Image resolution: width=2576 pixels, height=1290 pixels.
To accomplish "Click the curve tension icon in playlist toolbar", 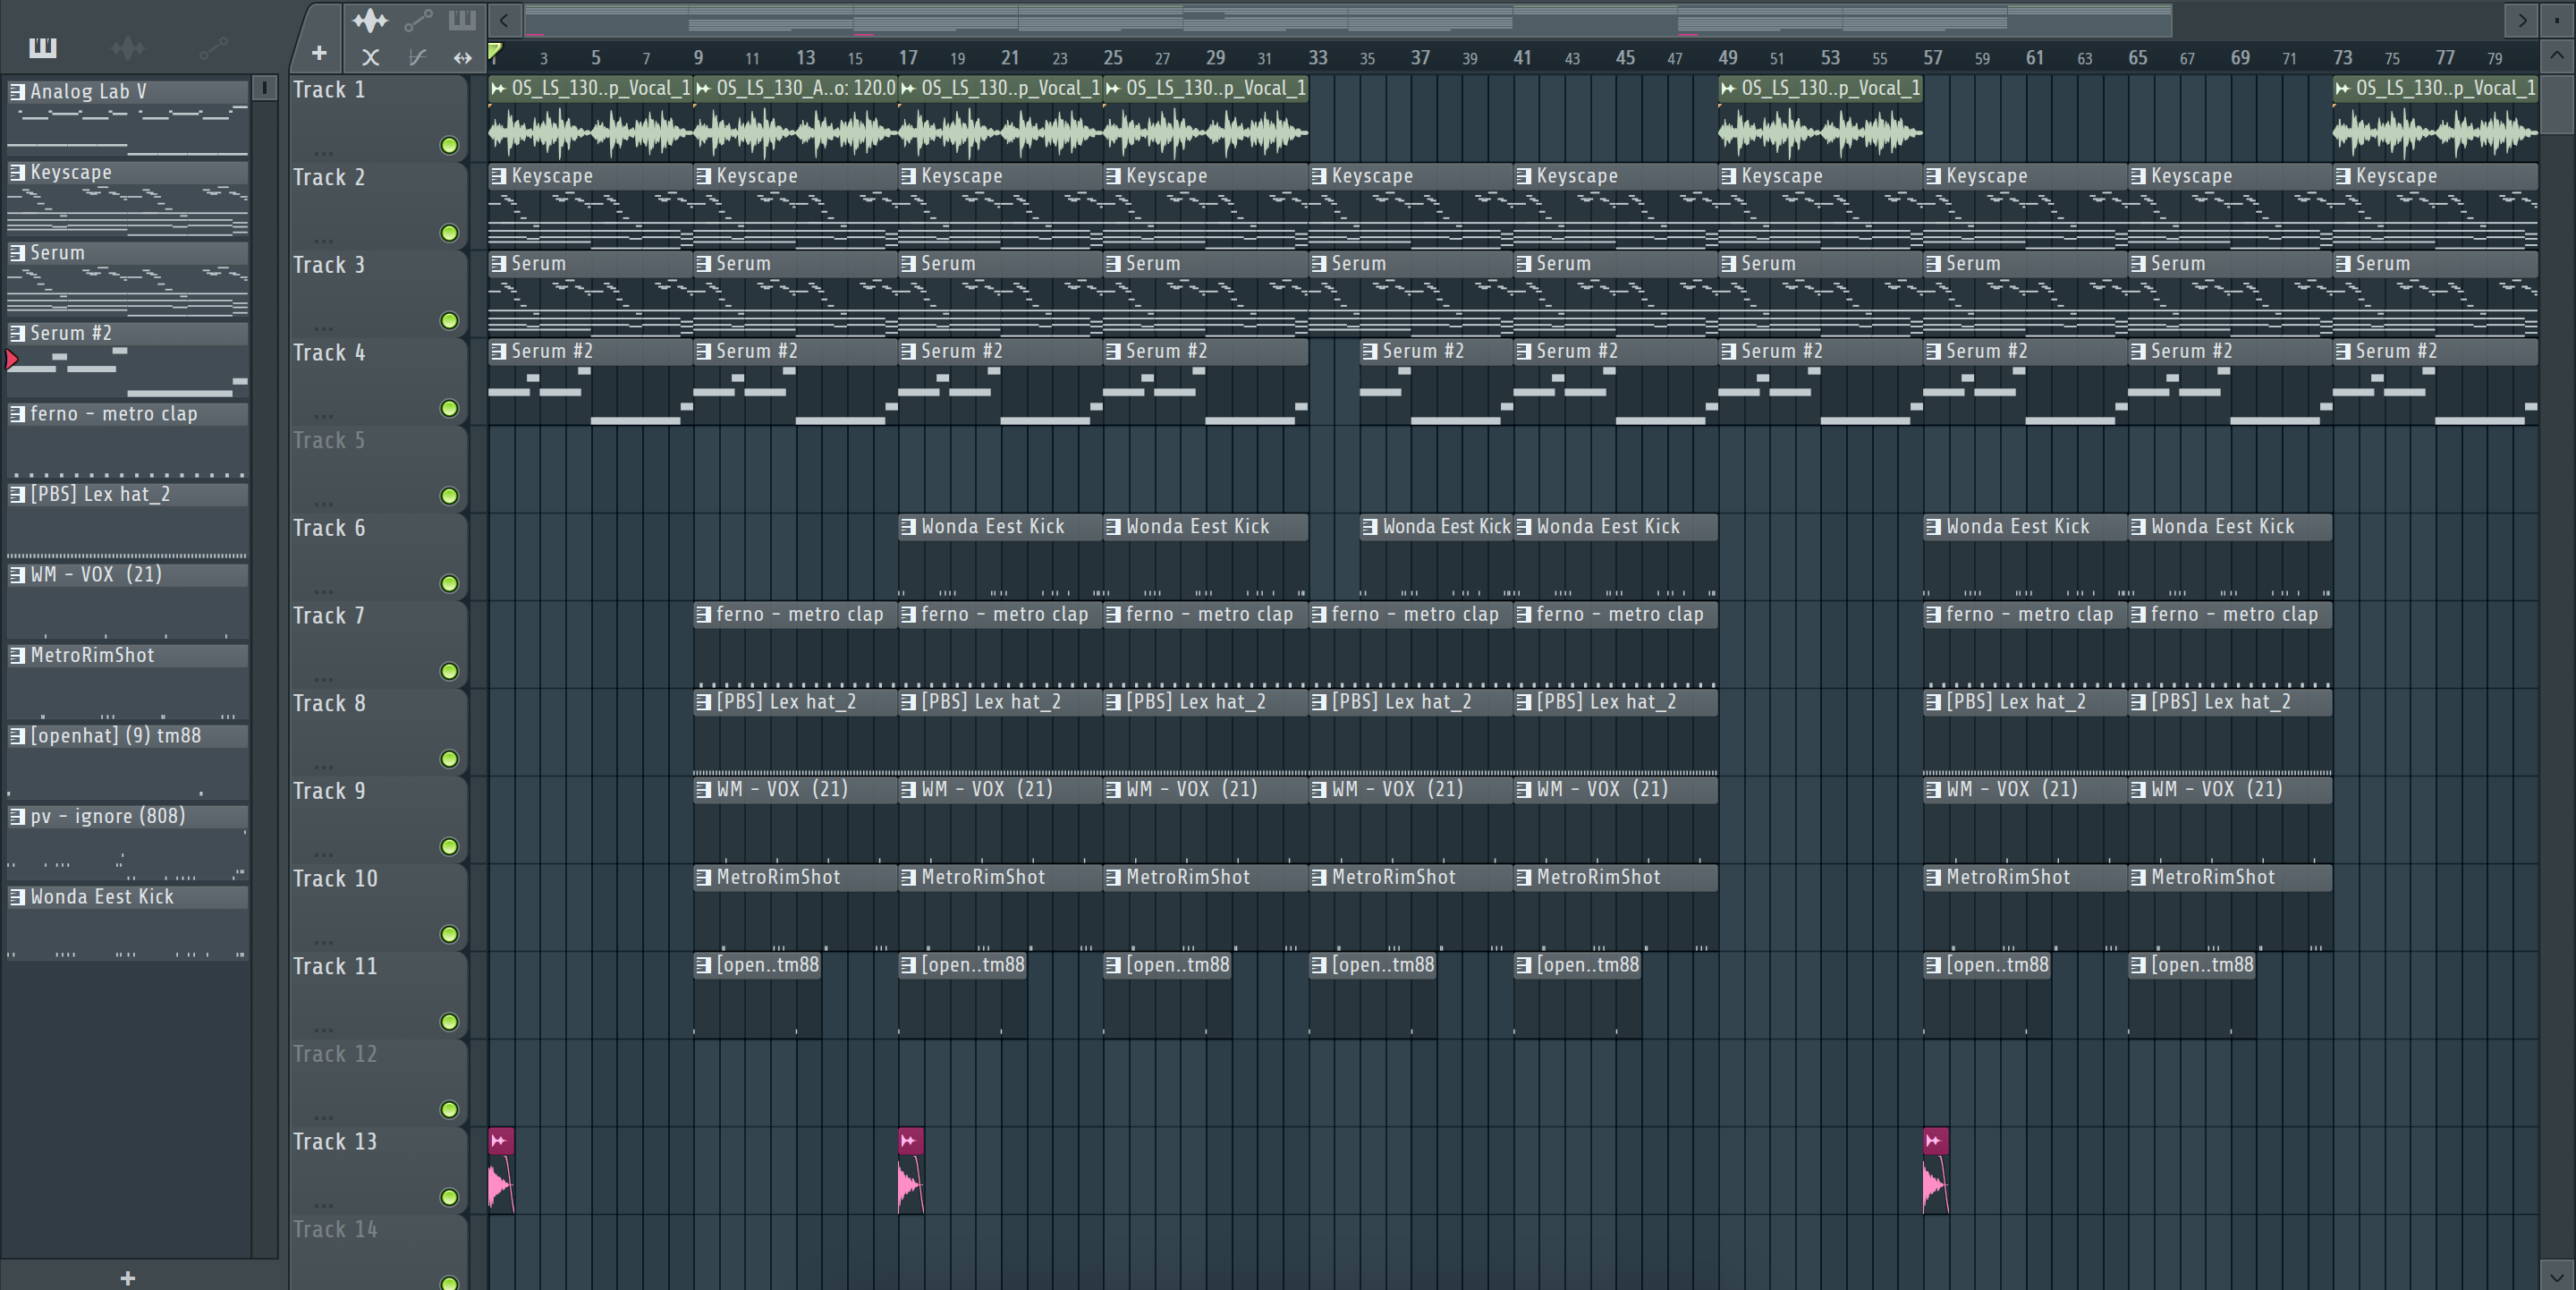I will [x=418, y=57].
